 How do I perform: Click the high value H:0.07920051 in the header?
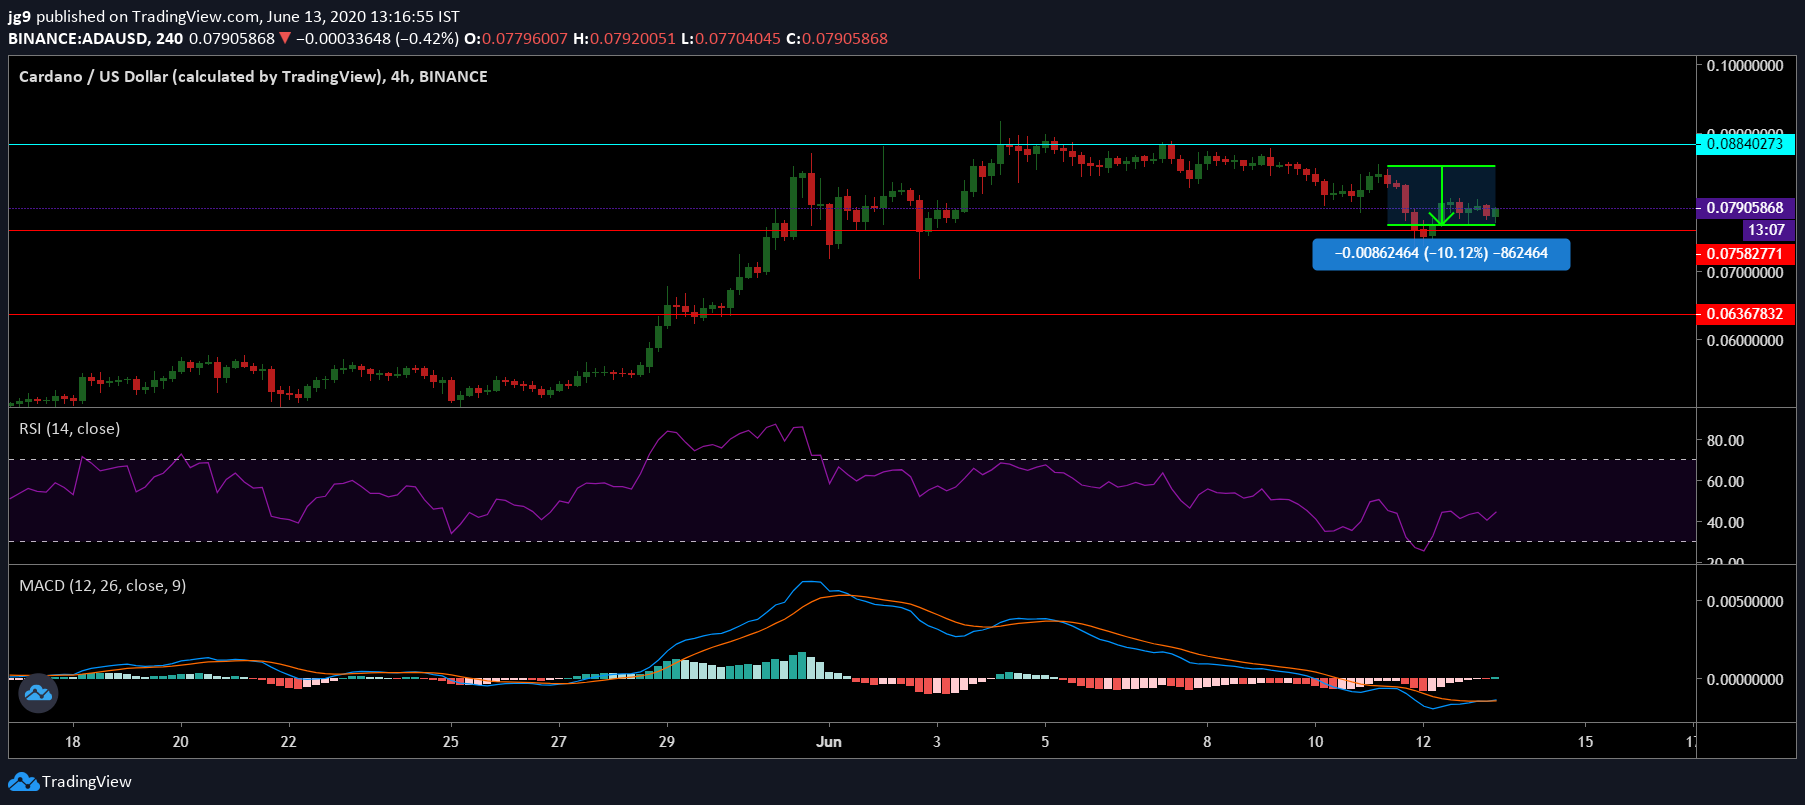pyautogui.click(x=624, y=39)
